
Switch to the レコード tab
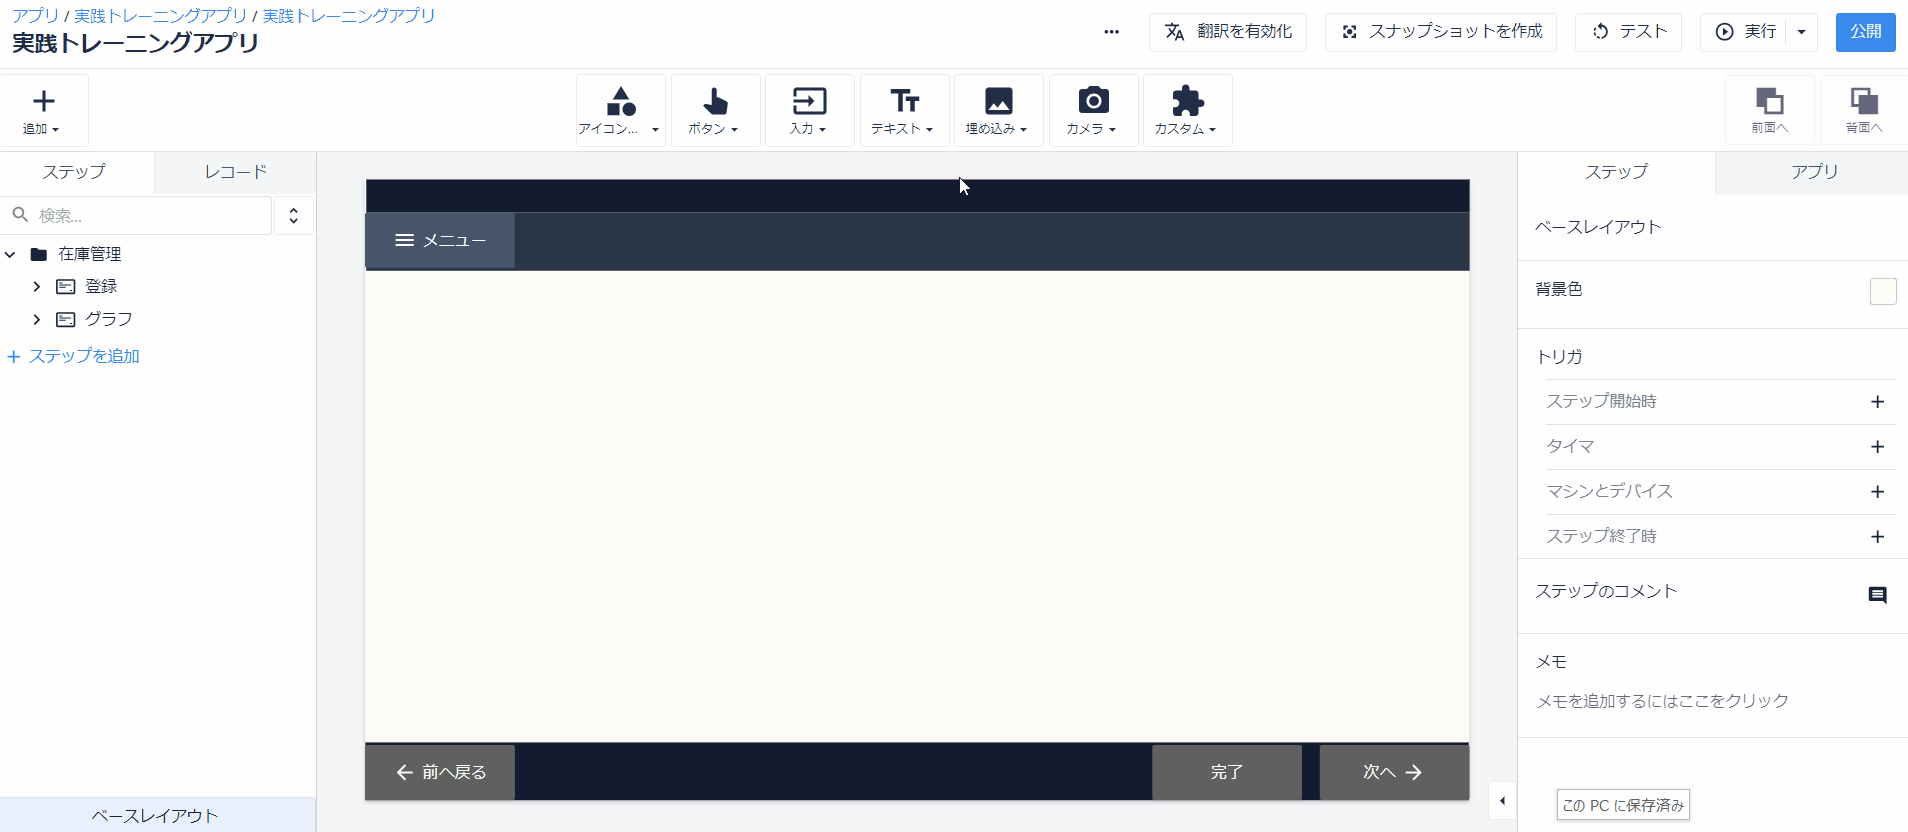[236, 172]
